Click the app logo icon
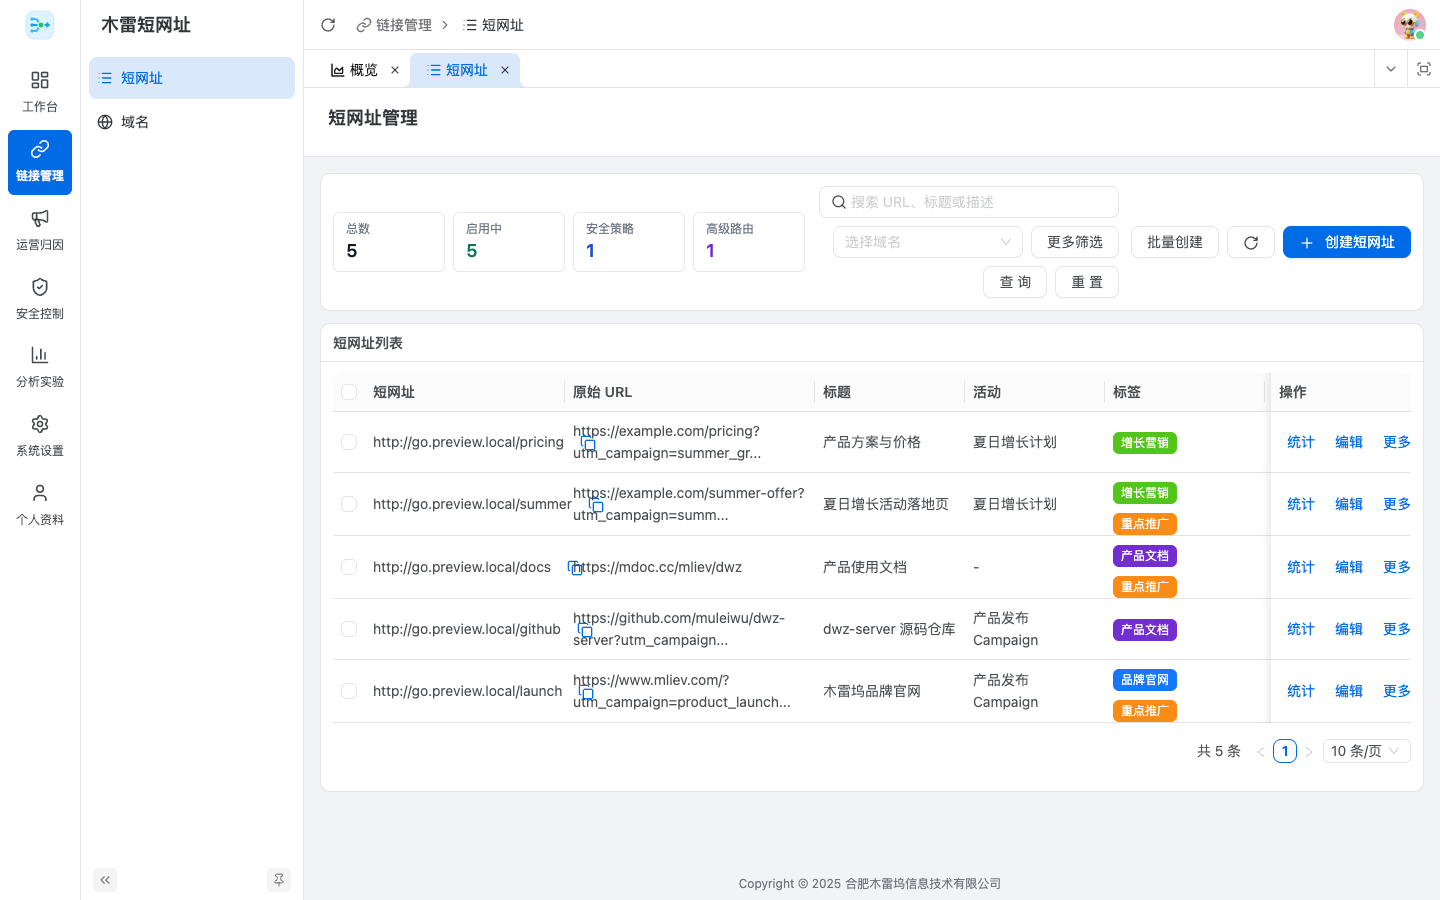Viewport: 1440px width, 900px height. click(40, 25)
